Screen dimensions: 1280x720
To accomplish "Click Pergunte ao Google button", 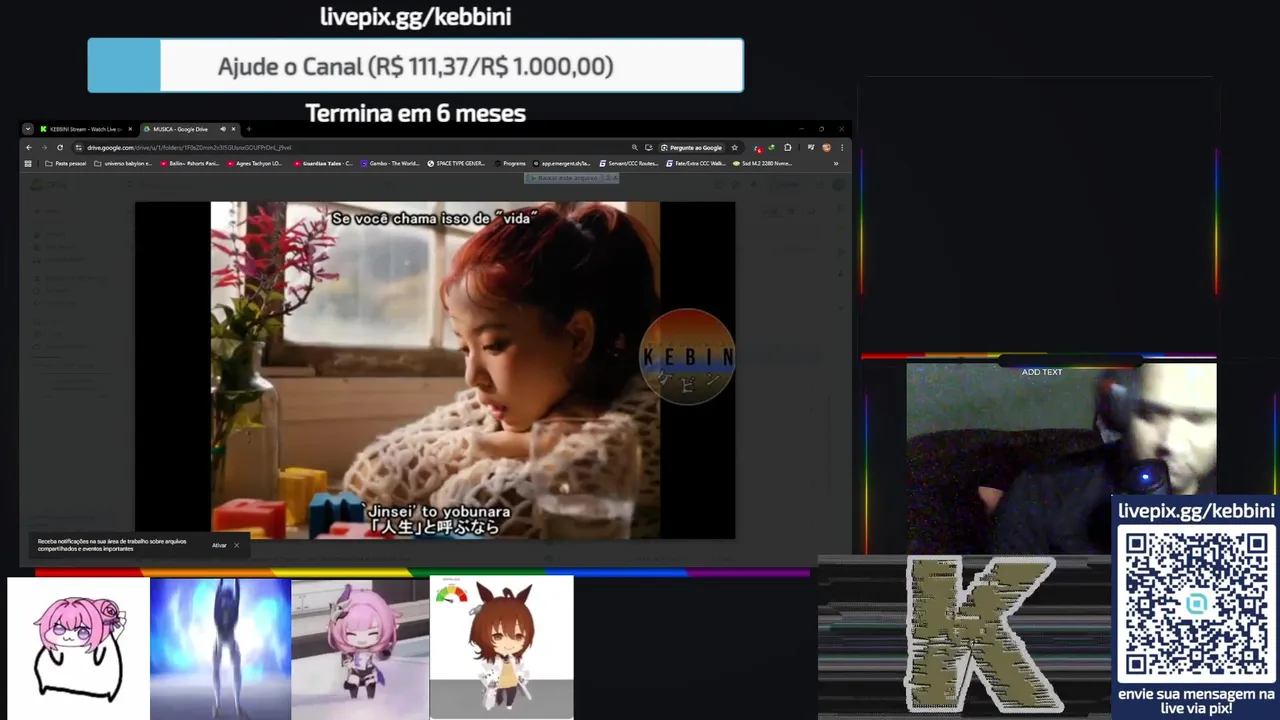I will [x=692, y=147].
